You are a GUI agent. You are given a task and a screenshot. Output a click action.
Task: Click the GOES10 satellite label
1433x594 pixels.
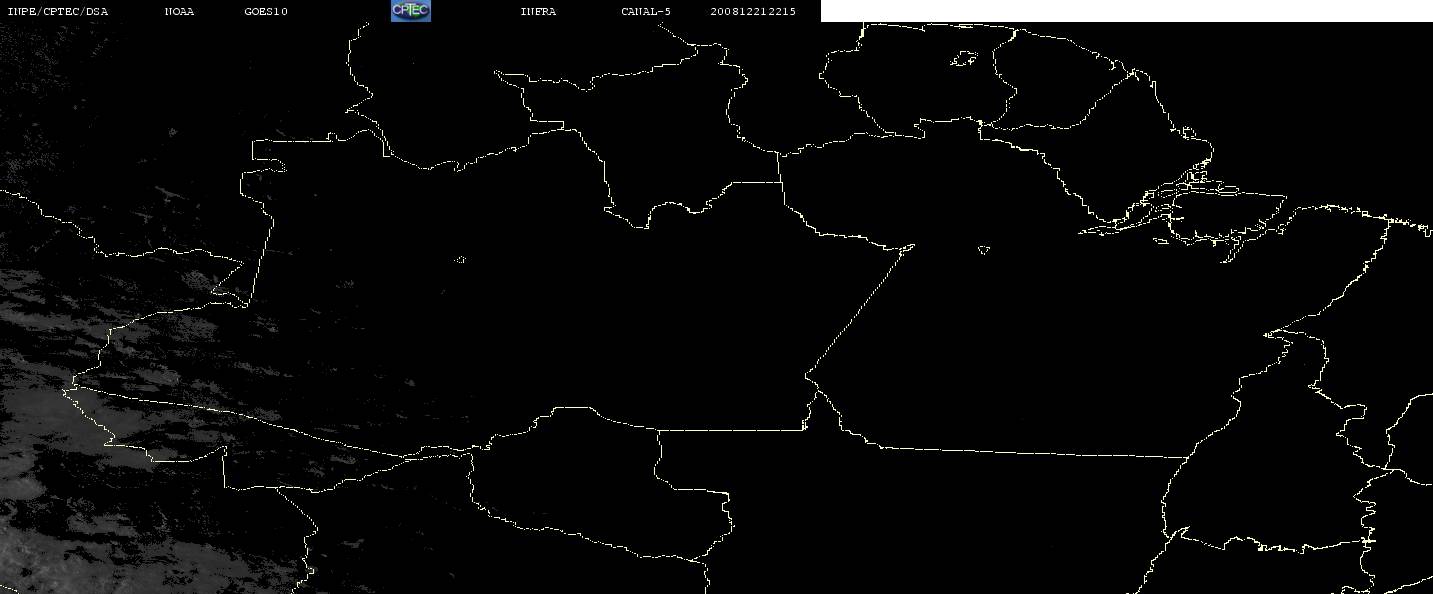coord(266,11)
